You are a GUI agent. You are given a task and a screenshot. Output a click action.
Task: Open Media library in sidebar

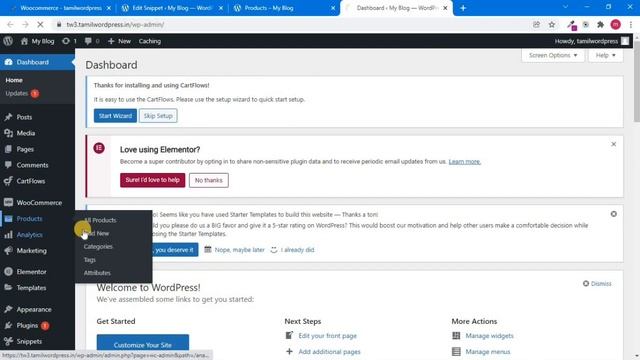pos(26,133)
